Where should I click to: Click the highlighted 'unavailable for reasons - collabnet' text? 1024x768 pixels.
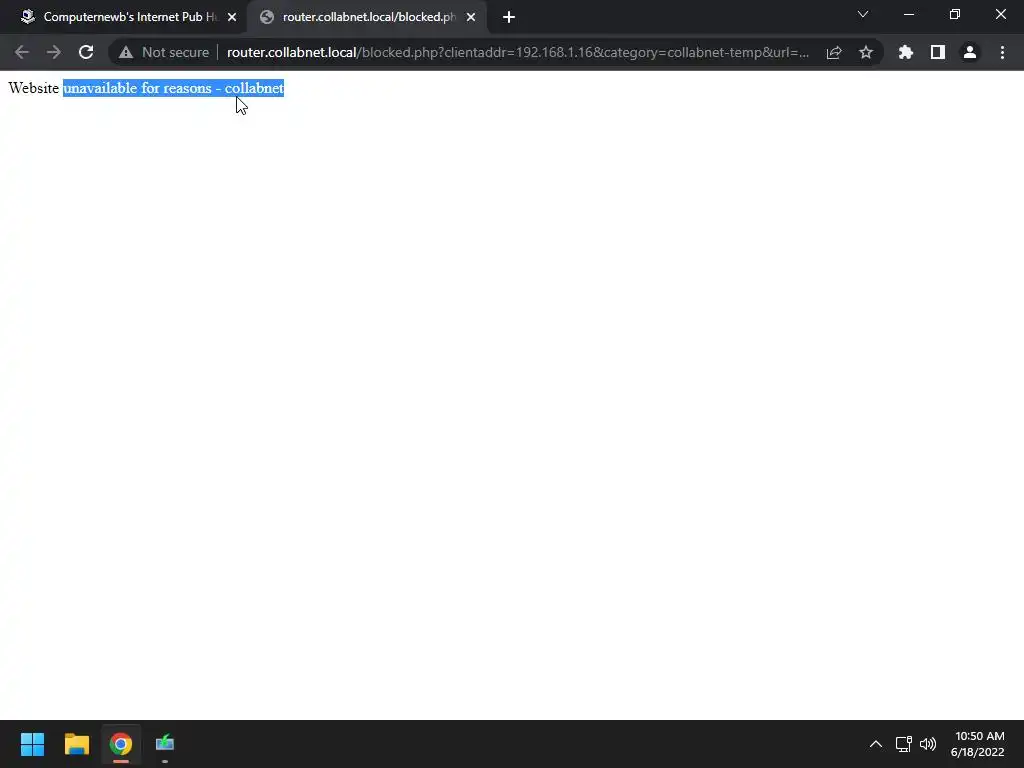coord(173,88)
